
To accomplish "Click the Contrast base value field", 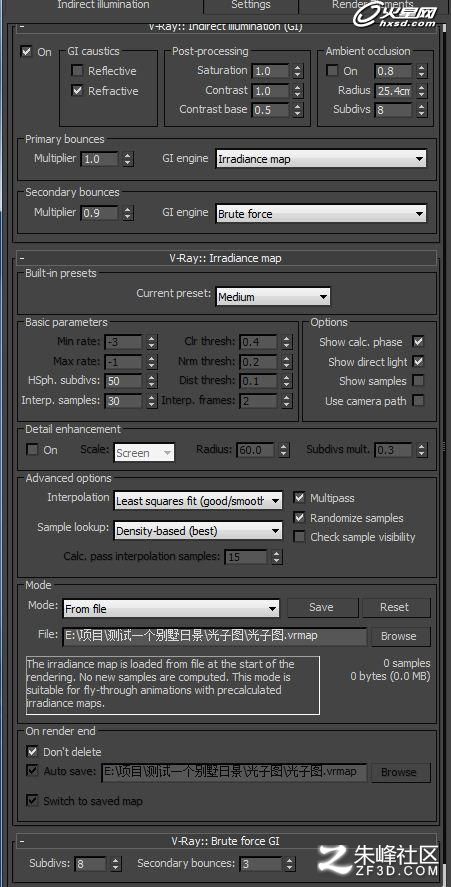I will (270, 110).
